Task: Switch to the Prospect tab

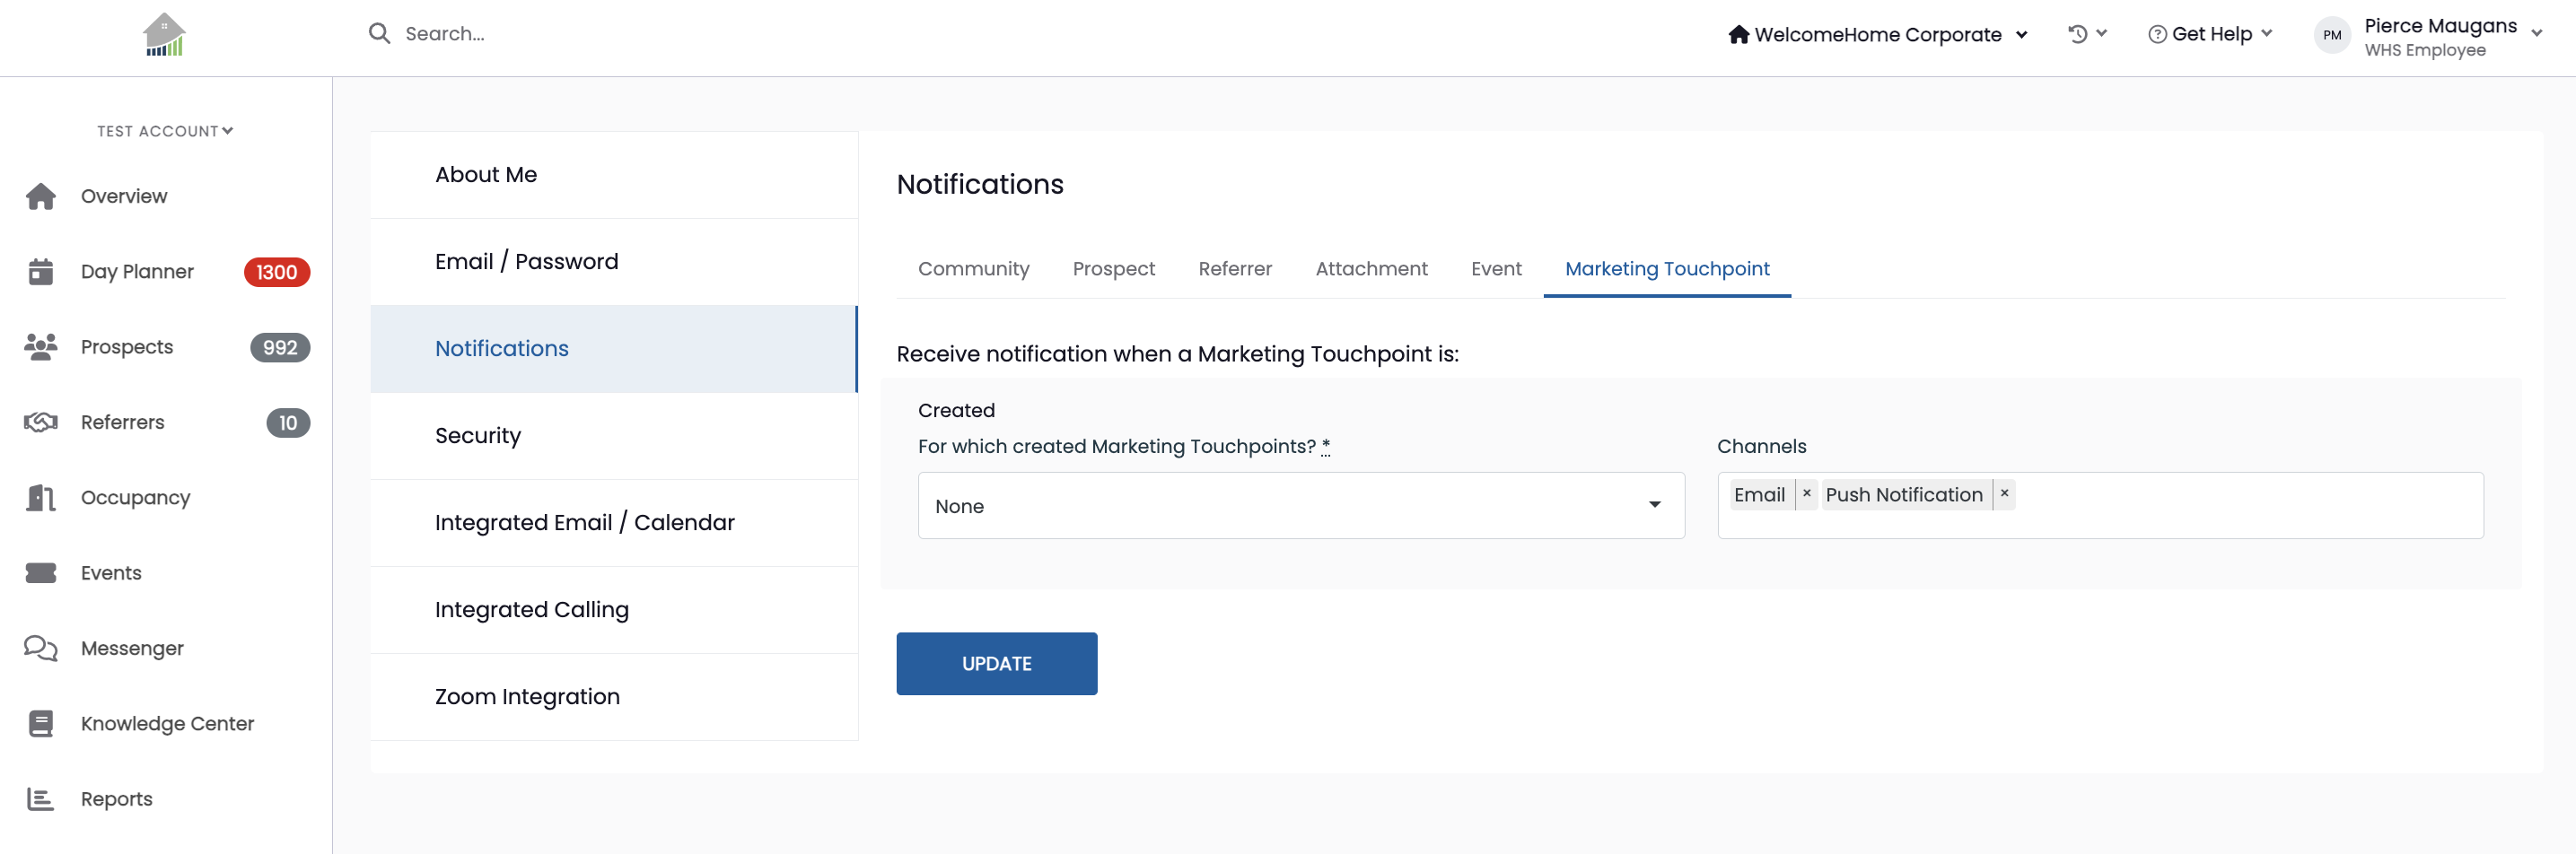Action: tap(1113, 269)
